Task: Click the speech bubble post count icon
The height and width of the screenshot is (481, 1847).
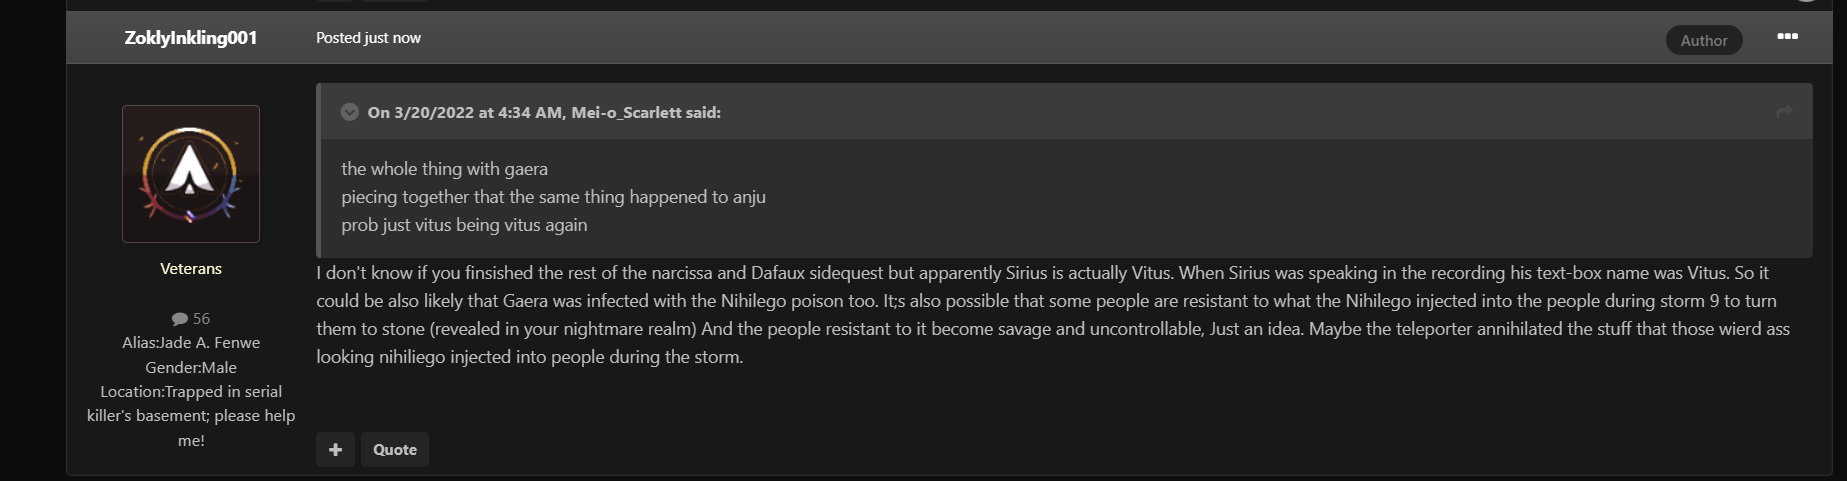Action: (x=180, y=319)
